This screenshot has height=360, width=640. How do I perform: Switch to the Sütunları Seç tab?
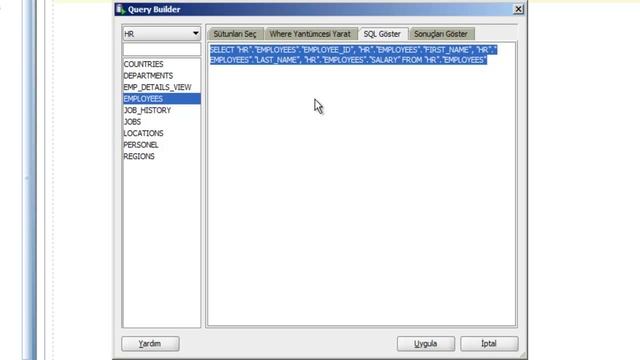click(235, 34)
